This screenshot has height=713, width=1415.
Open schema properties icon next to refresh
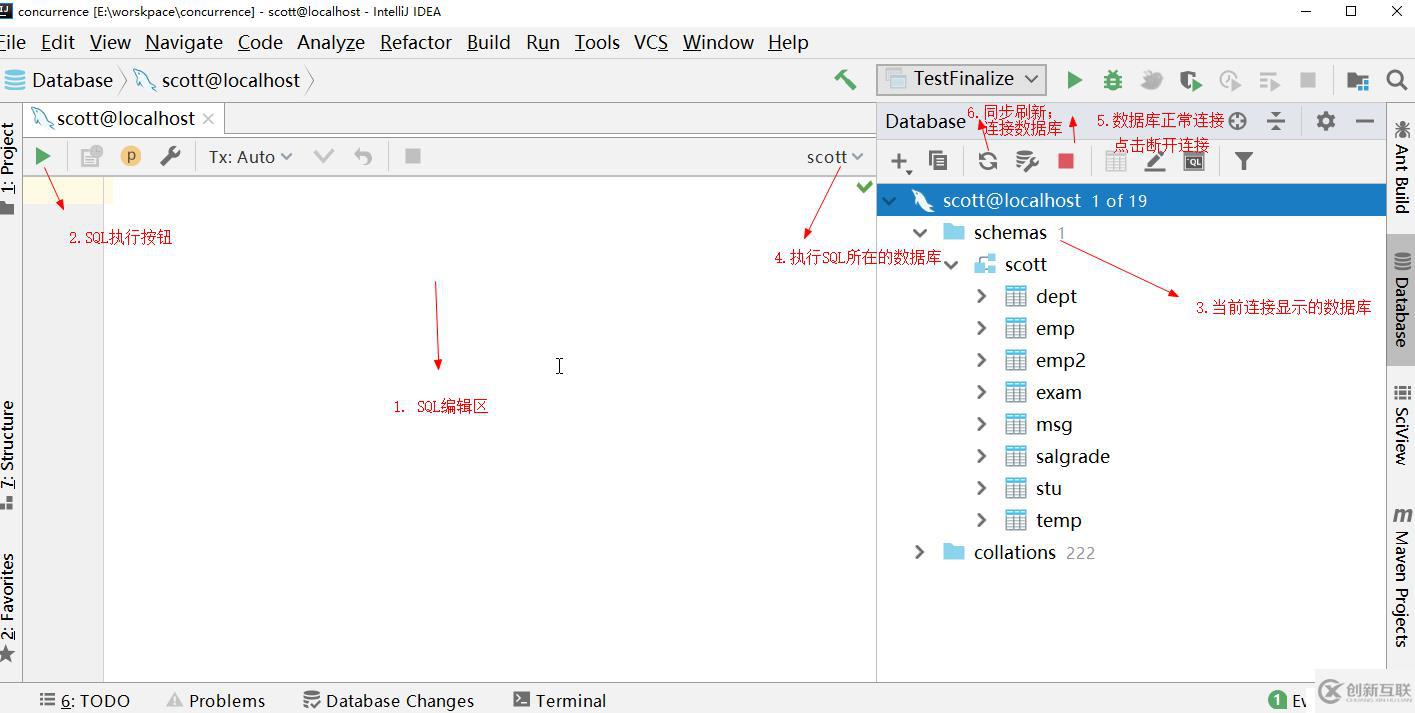(1027, 161)
